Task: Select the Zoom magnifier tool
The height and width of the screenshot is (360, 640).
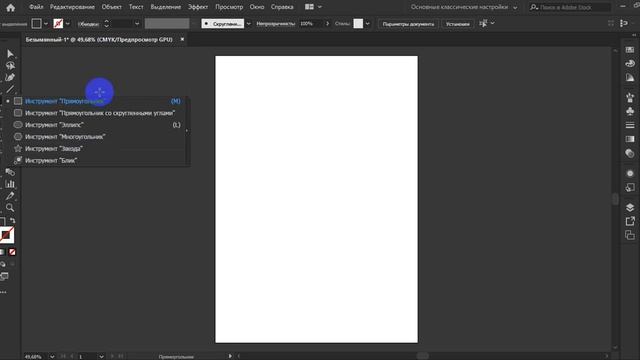Action: pos(10,208)
